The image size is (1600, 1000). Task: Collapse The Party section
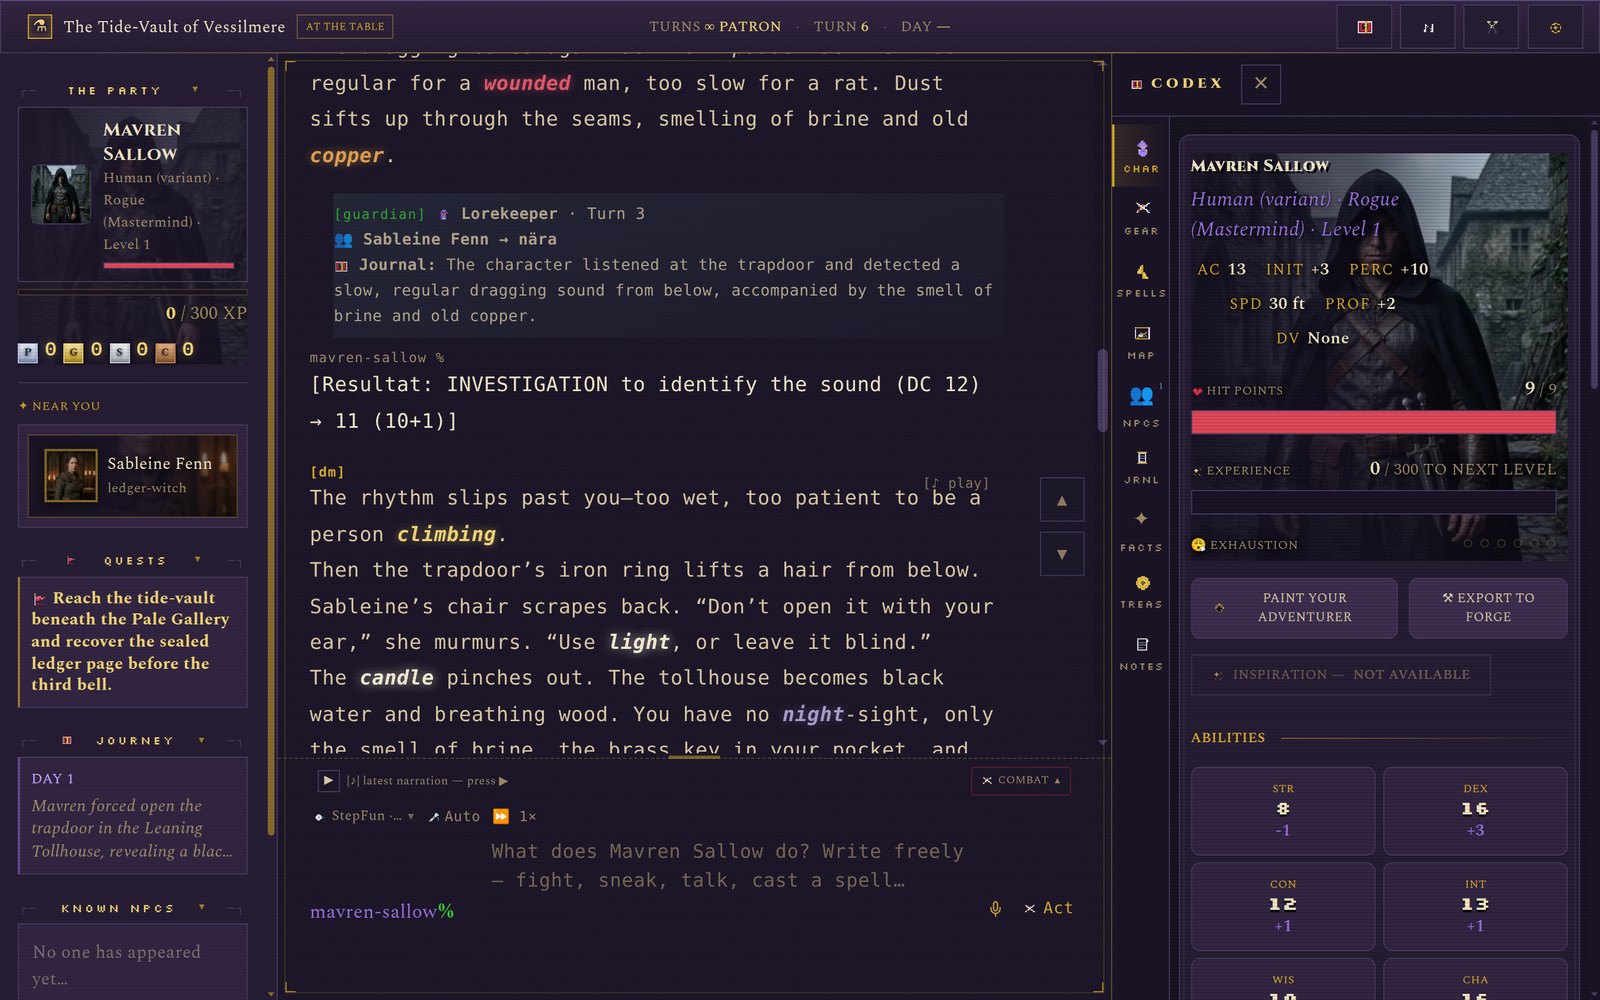195,90
